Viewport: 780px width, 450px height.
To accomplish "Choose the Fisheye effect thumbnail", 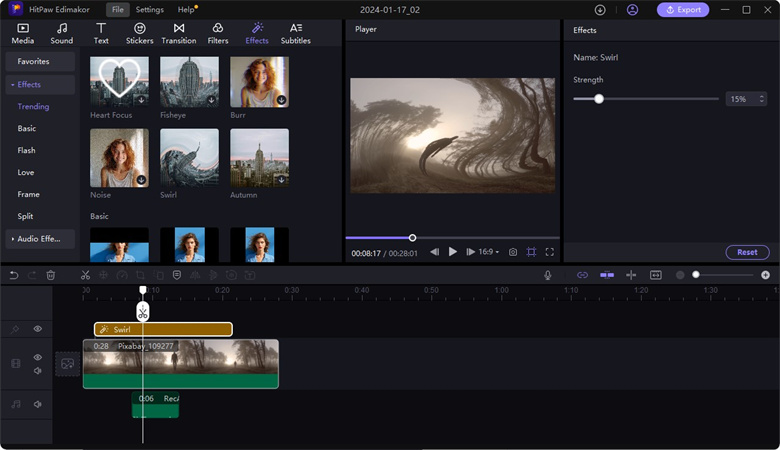I will 189,82.
